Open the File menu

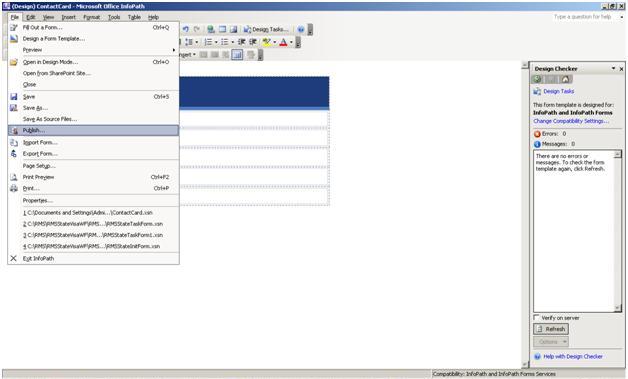point(15,17)
